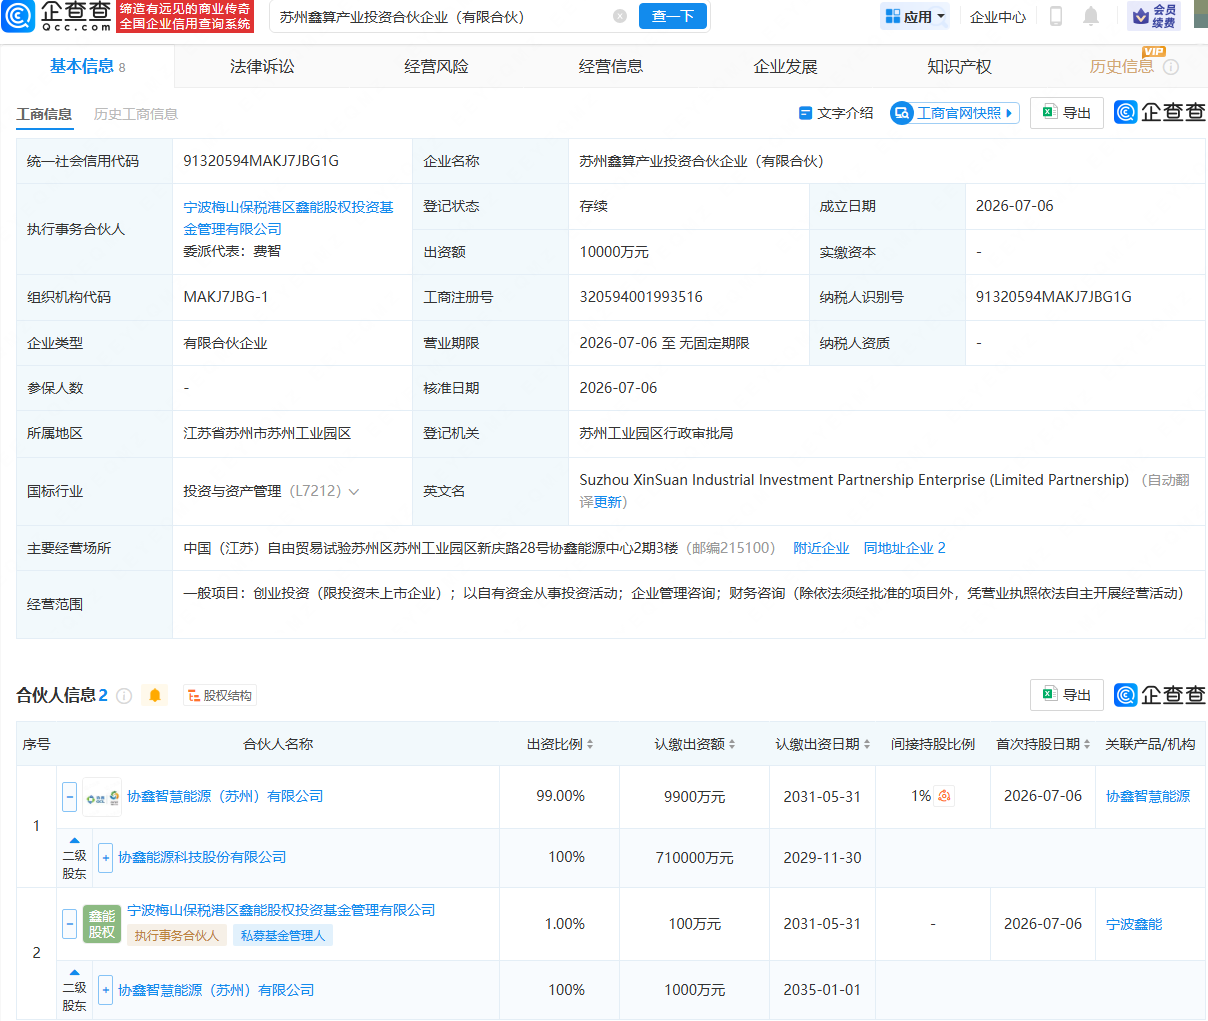This screenshot has width=1208, height=1021.
Task: Open the 工商官网快照 snapshot button
Action: [x=955, y=113]
